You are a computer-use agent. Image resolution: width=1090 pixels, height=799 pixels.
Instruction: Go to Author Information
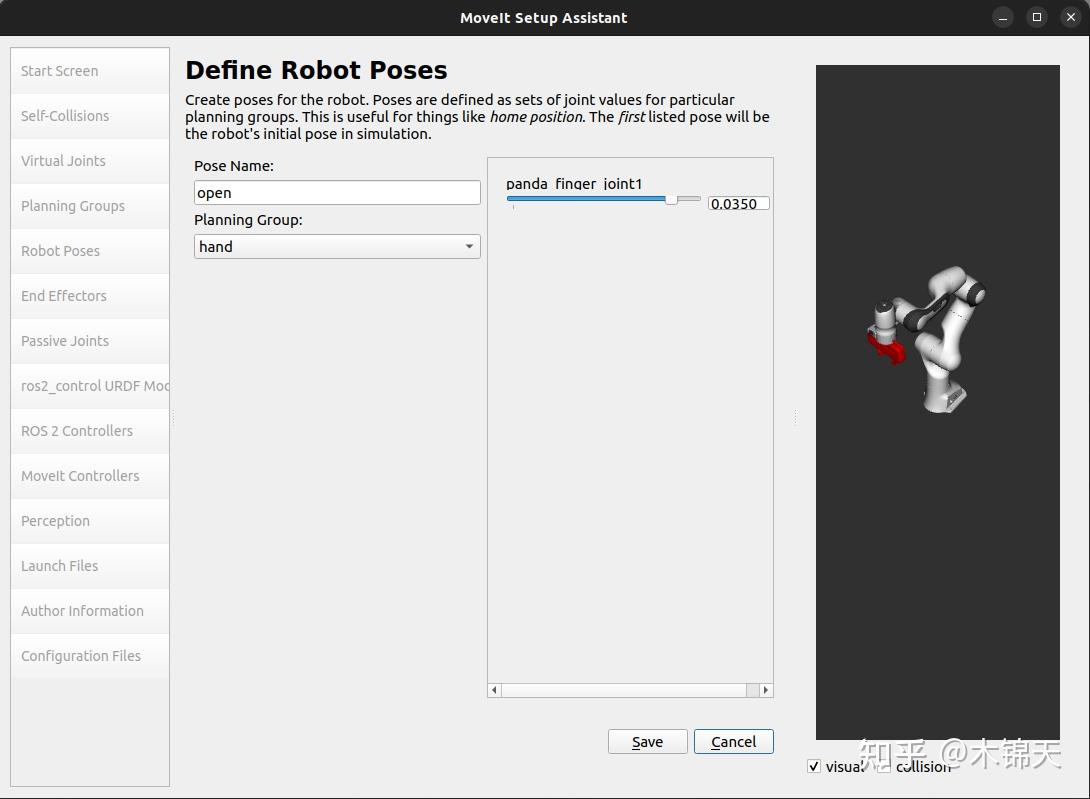[82, 611]
